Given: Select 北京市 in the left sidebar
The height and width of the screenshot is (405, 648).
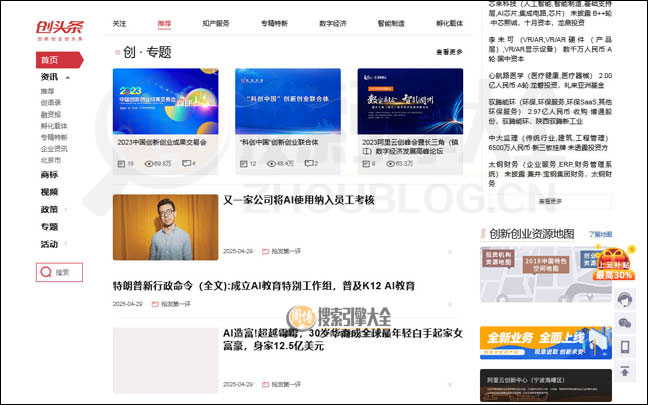Looking at the screenshot, I should (x=50, y=160).
